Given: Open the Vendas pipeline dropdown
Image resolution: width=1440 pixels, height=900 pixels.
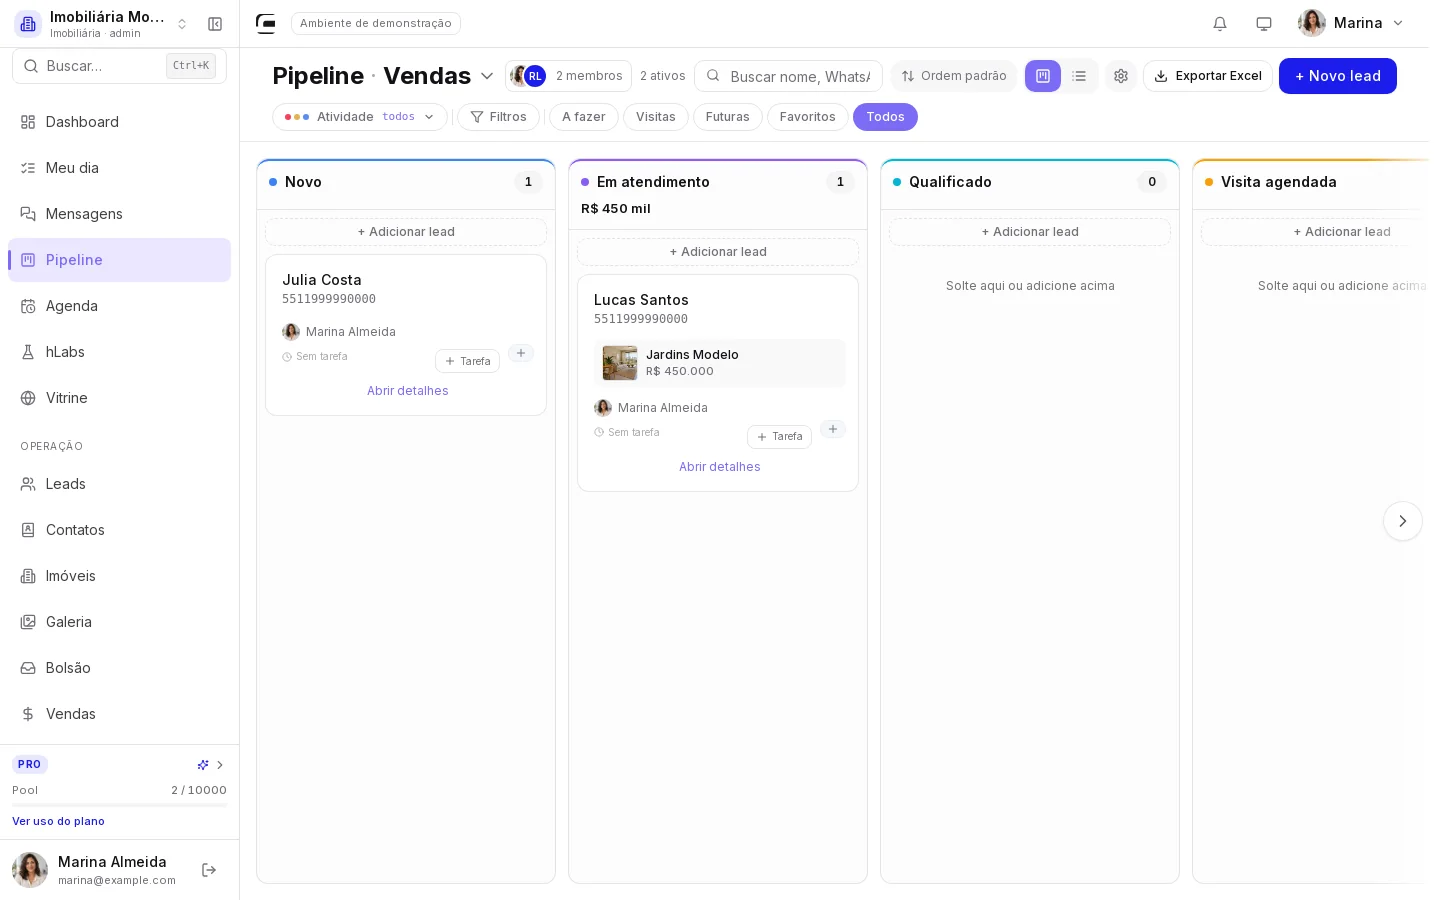Looking at the screenshot, I should (439, 76).
